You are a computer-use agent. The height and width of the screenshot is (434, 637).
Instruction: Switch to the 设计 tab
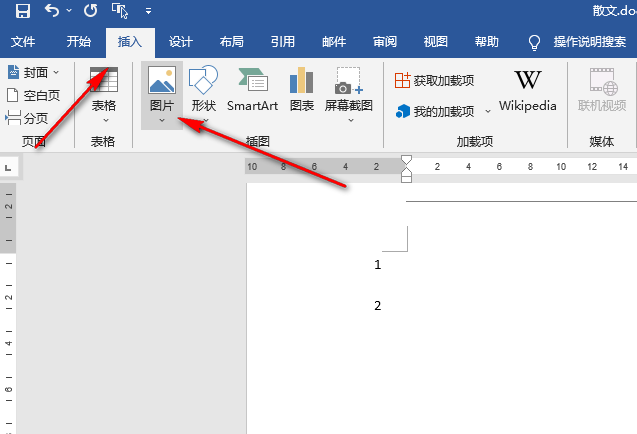[x=180, y=41]
